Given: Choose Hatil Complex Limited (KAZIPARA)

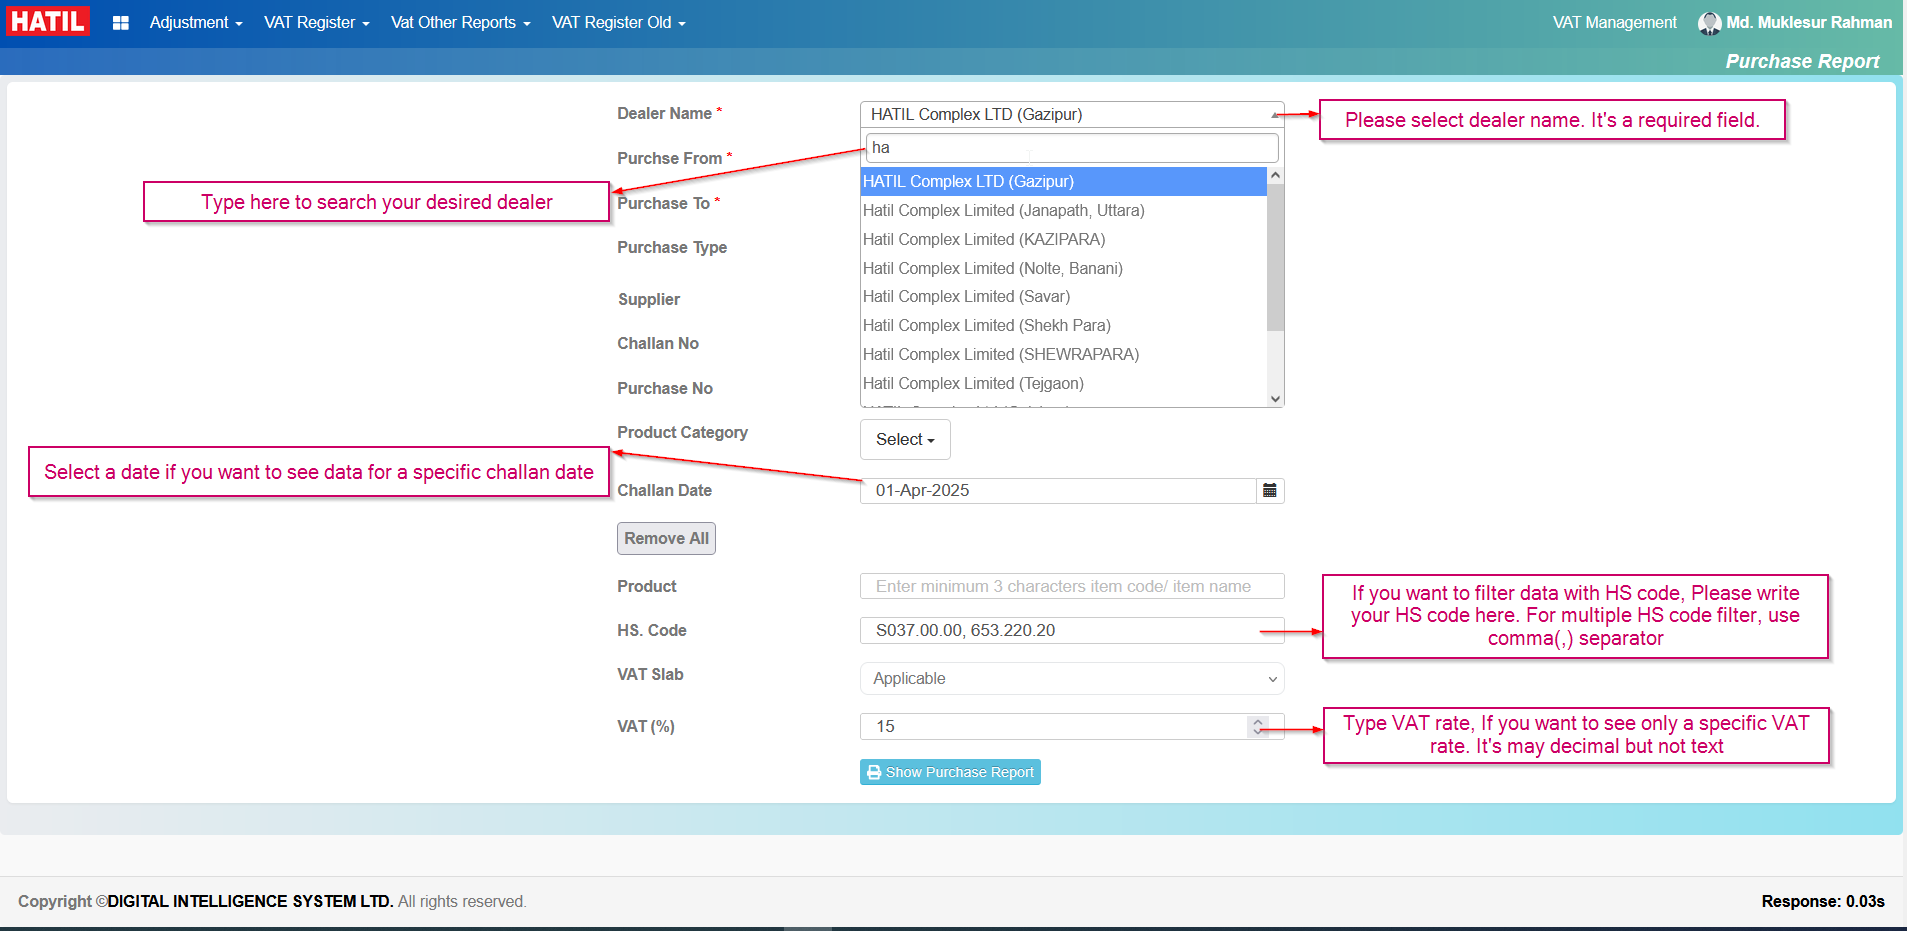Looking at the screenshot, I should coord(1063,240).
